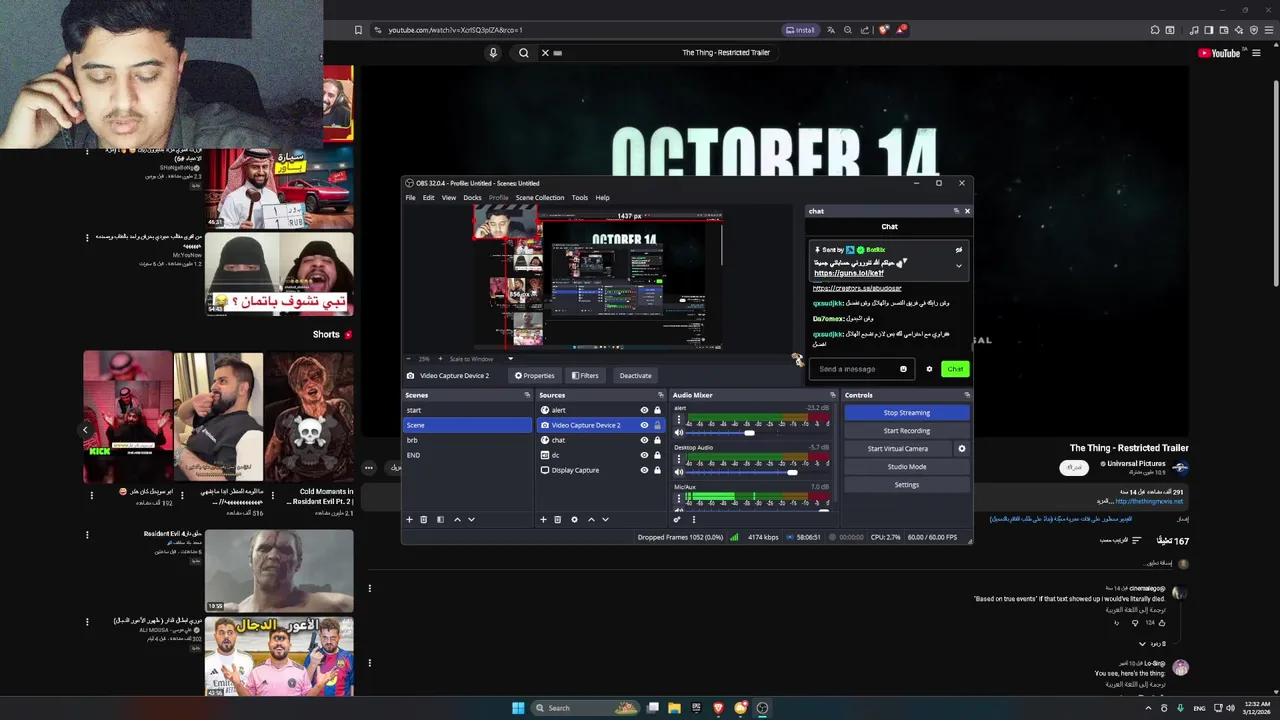Open OBS Settings button
This screenshot has height=720, width=1280.
907,485
